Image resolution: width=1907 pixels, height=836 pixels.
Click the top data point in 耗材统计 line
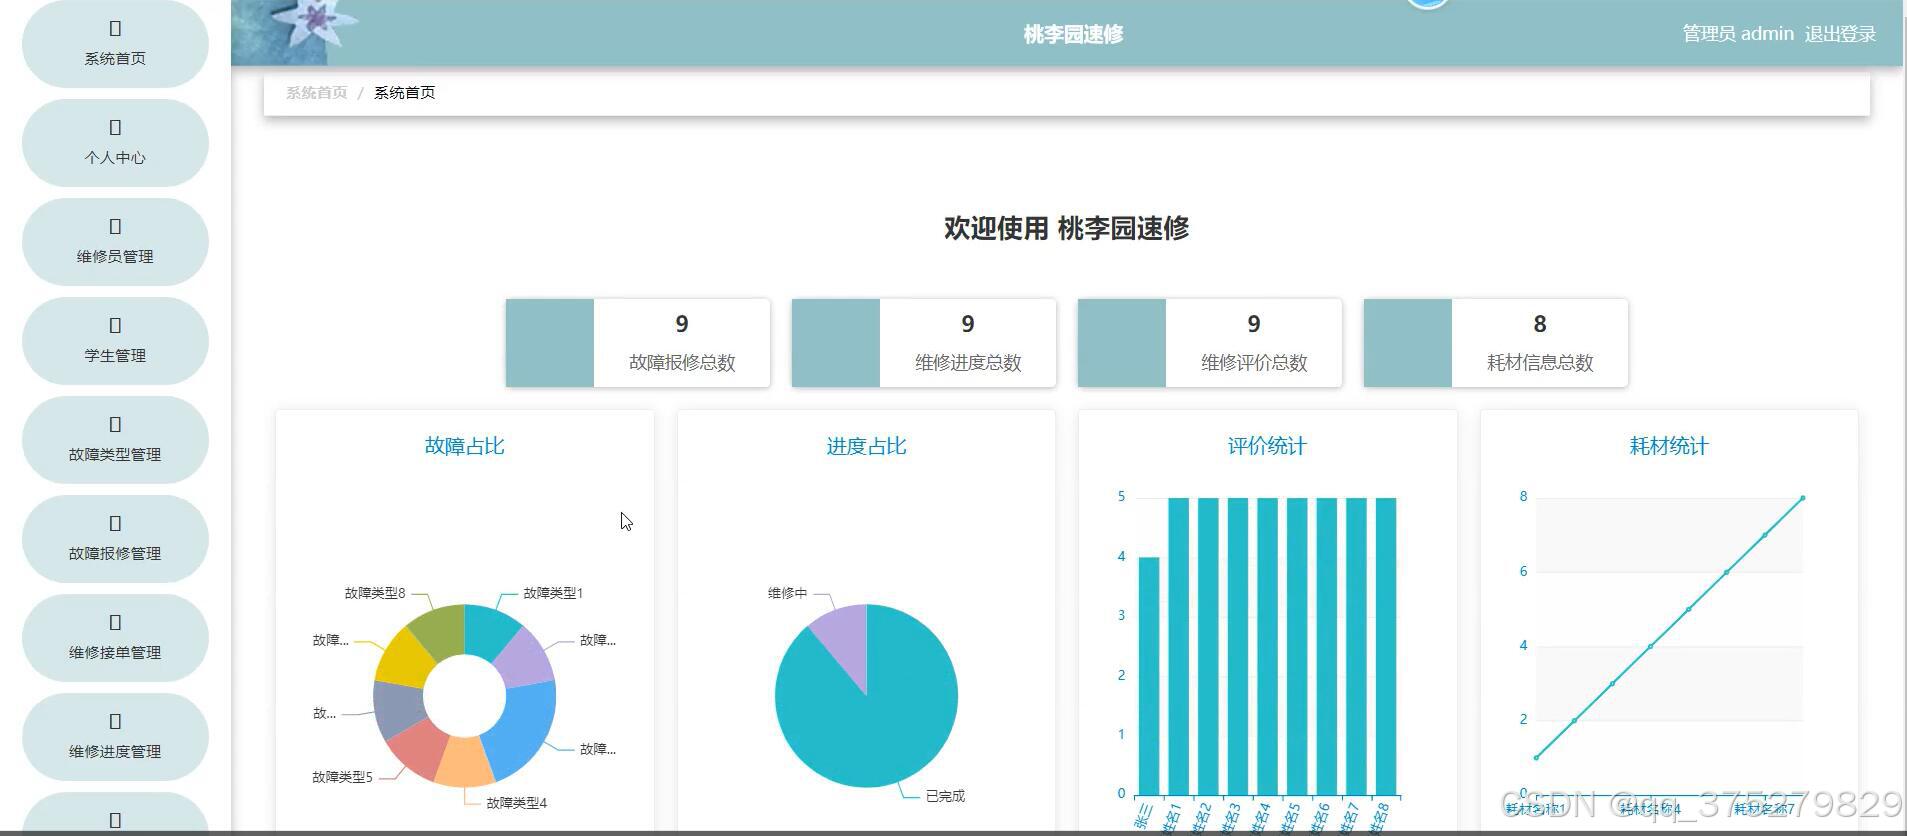[1803, 498]
